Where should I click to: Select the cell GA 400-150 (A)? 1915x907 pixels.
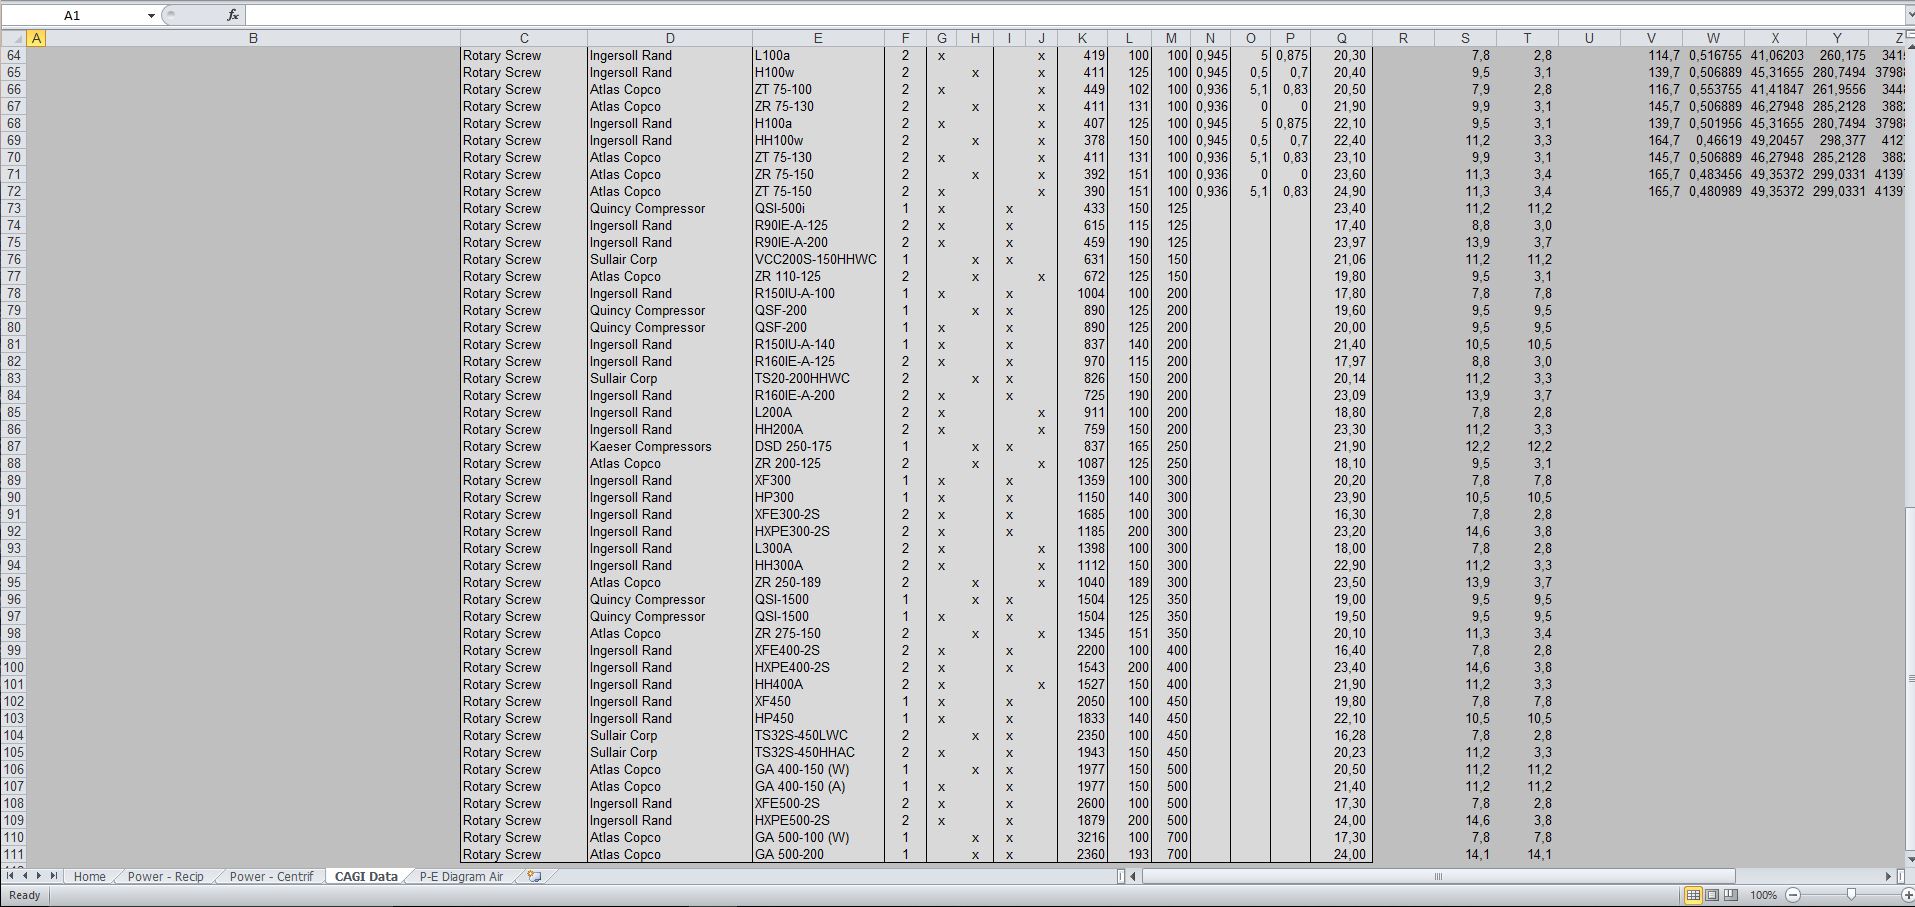818,786
